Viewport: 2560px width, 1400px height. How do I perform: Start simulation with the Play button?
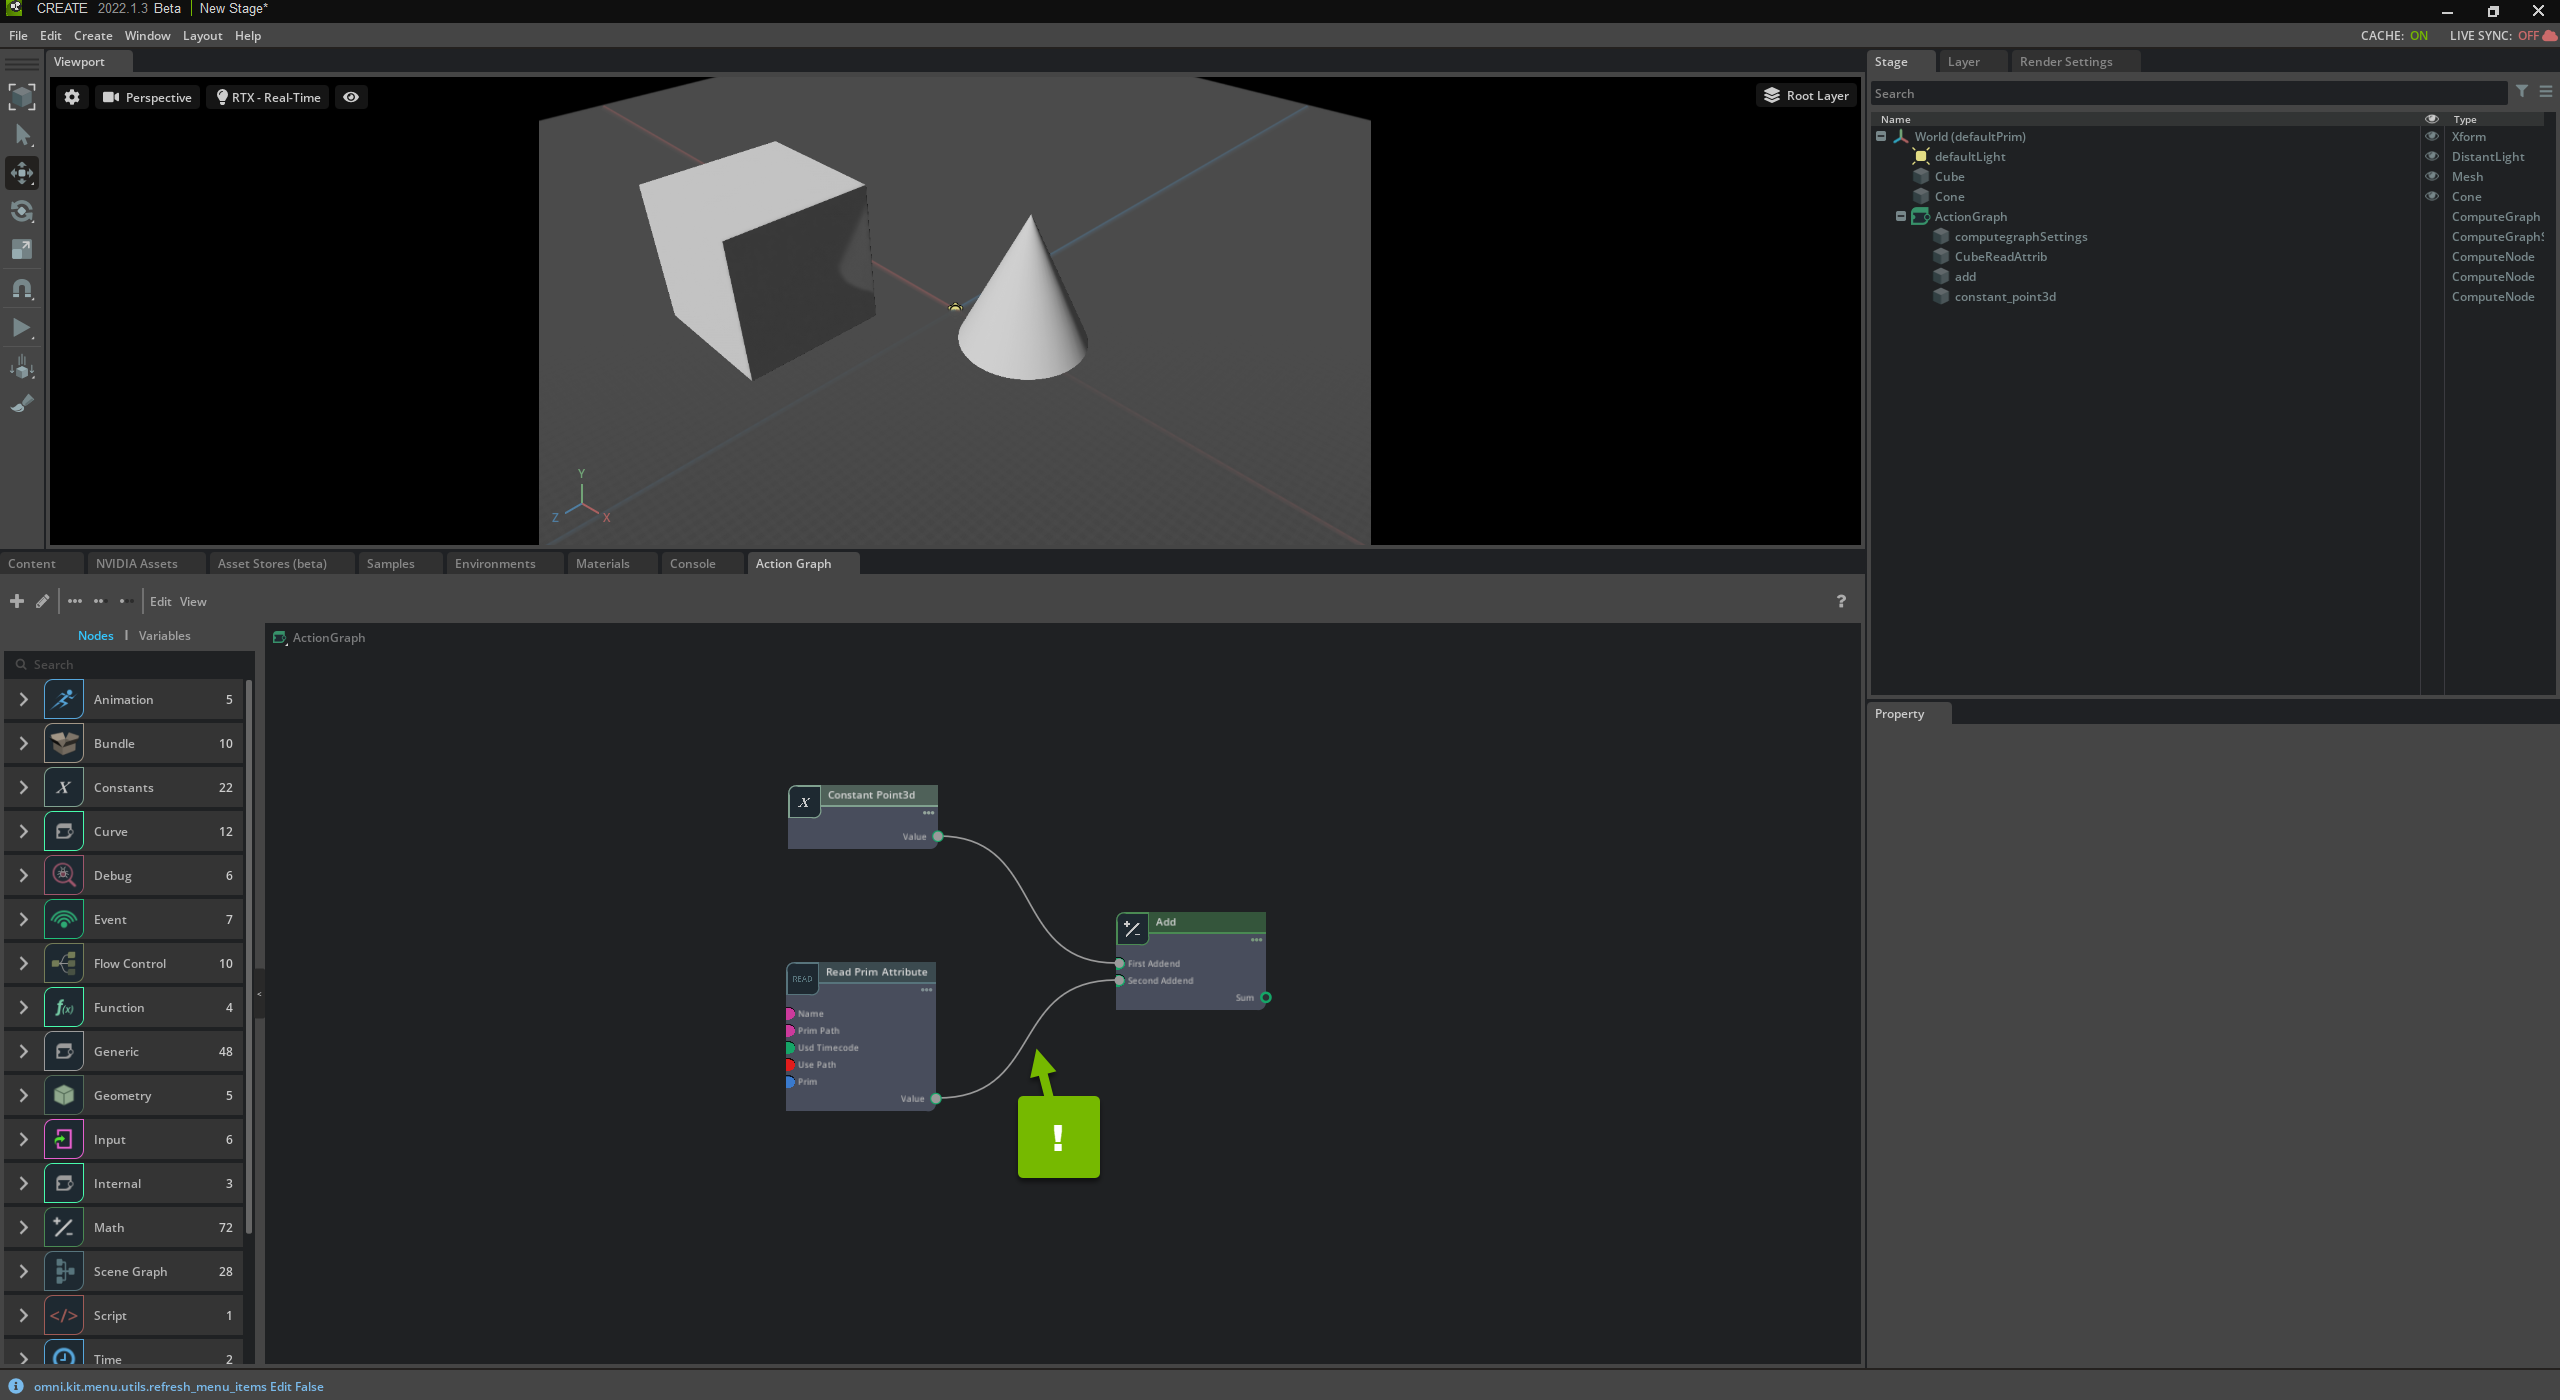(22, 327)
